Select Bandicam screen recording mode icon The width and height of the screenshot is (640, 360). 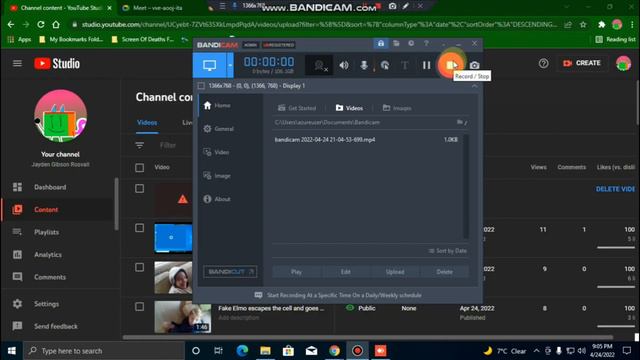click(209, 65)
